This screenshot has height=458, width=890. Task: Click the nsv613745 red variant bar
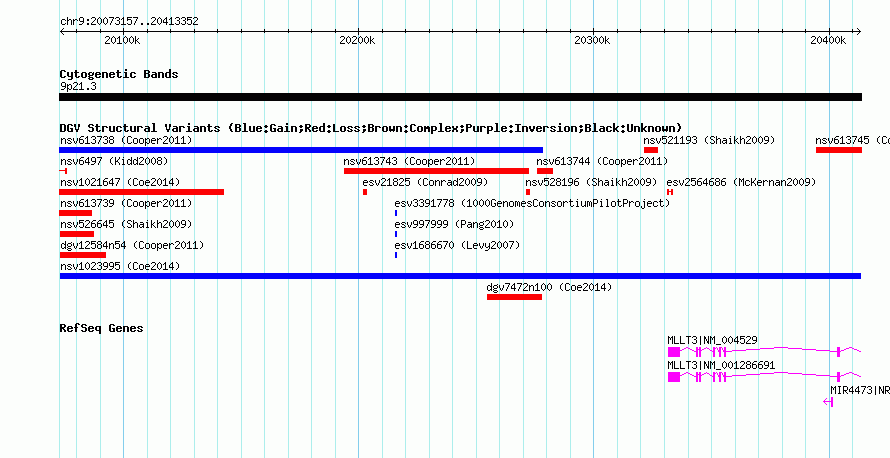point(839,150)
